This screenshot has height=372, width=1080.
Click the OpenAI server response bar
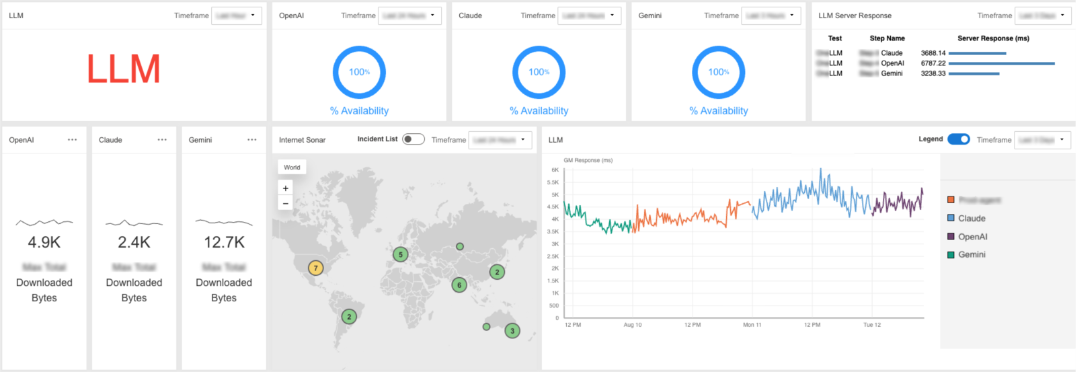[1002, 63]
